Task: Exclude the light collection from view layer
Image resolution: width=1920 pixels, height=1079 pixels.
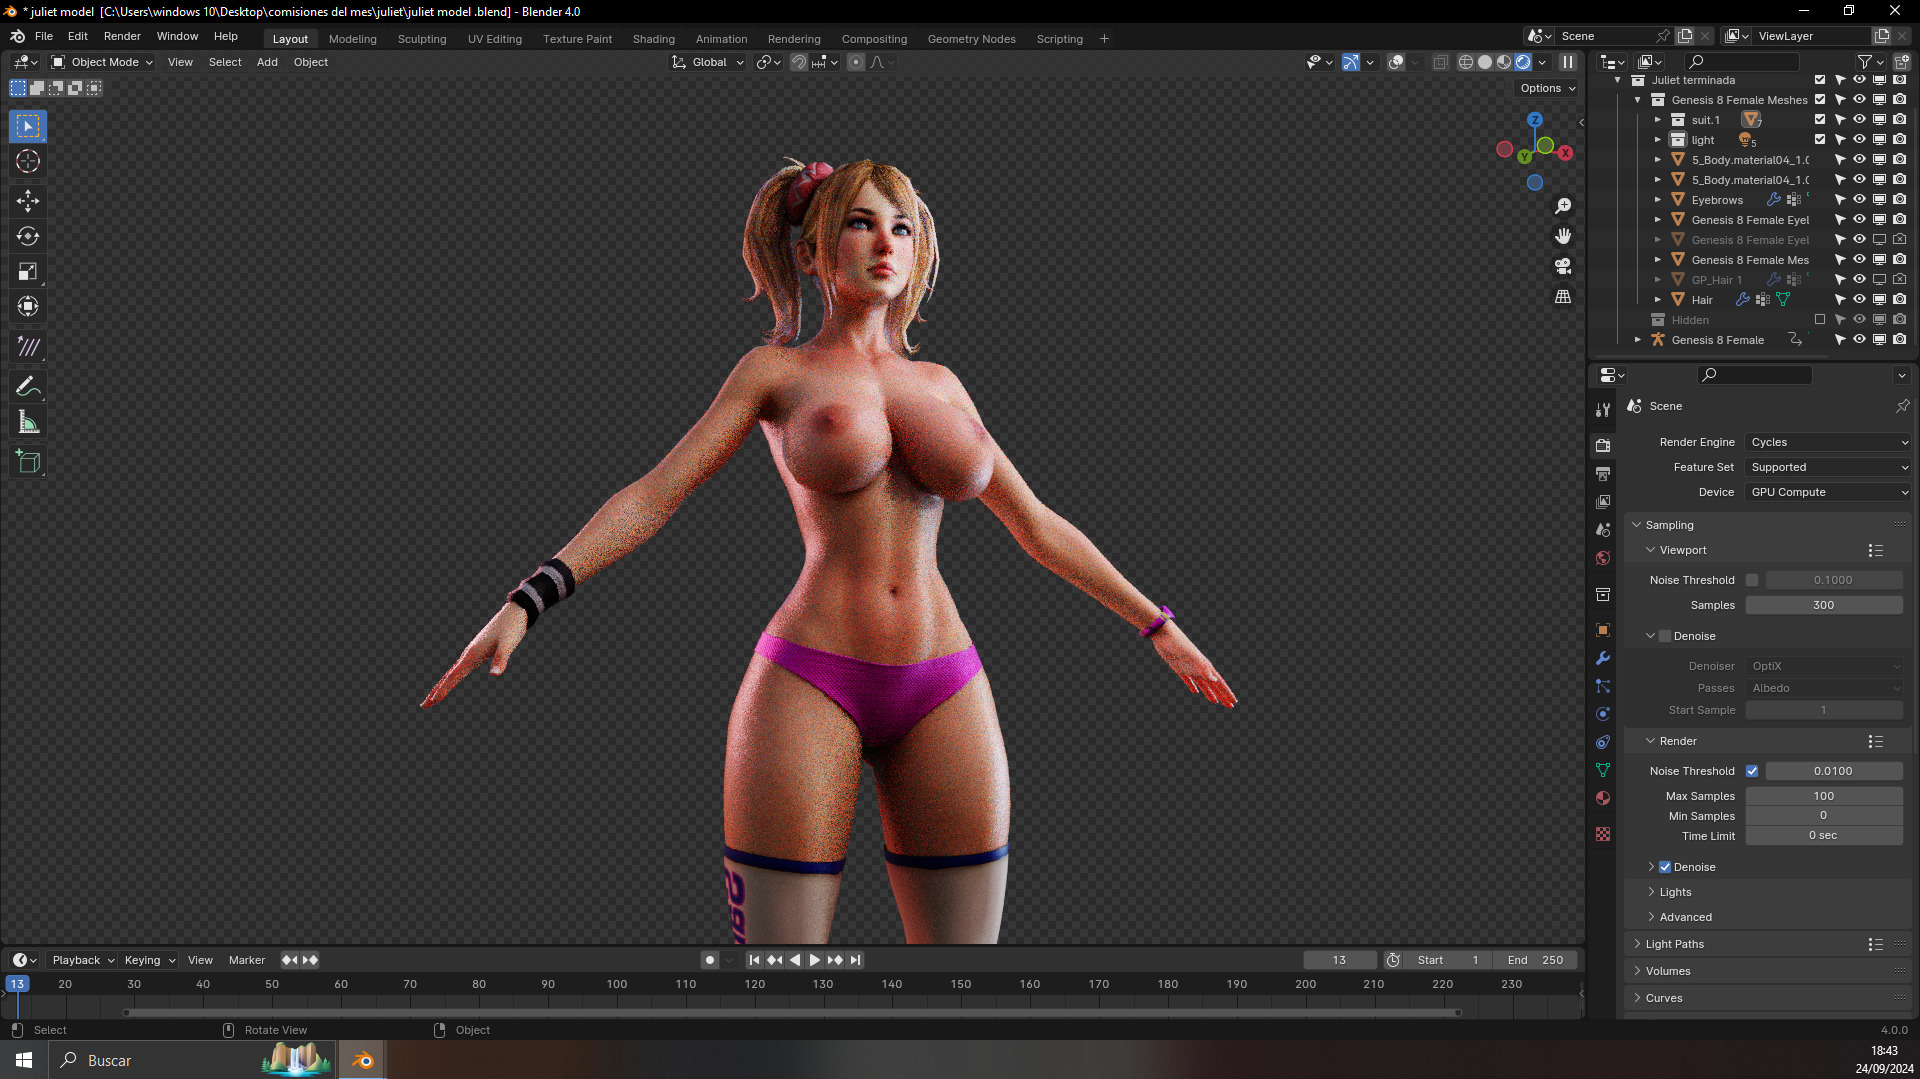Action: (1820, 140)
